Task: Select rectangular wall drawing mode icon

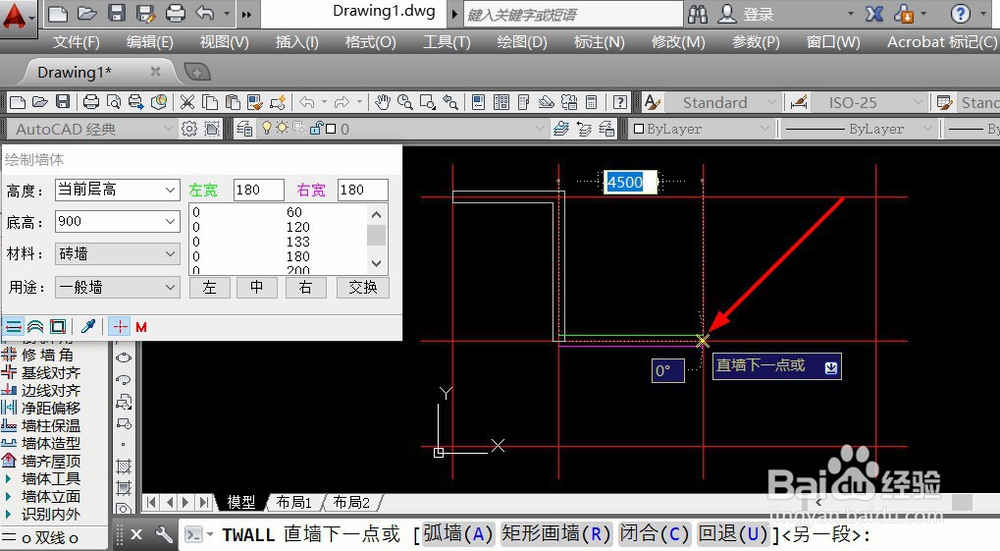Action: (57, 327)
